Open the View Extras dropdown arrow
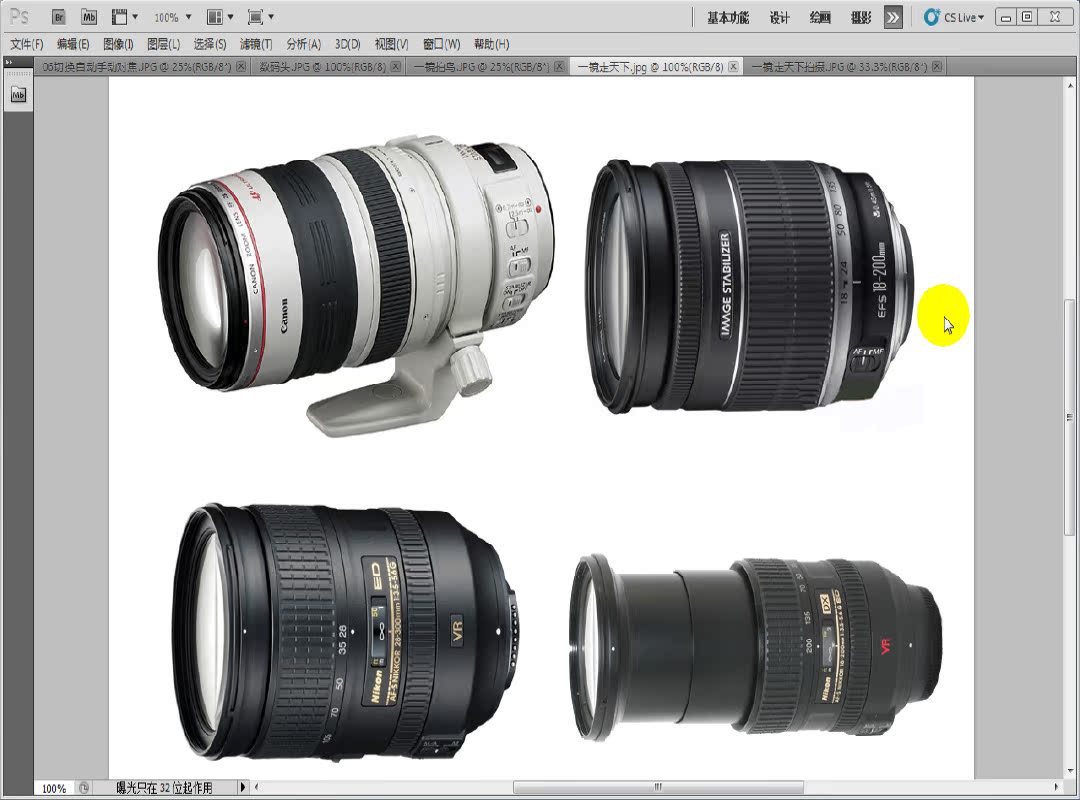1080x800 pixels. [135, 17]
